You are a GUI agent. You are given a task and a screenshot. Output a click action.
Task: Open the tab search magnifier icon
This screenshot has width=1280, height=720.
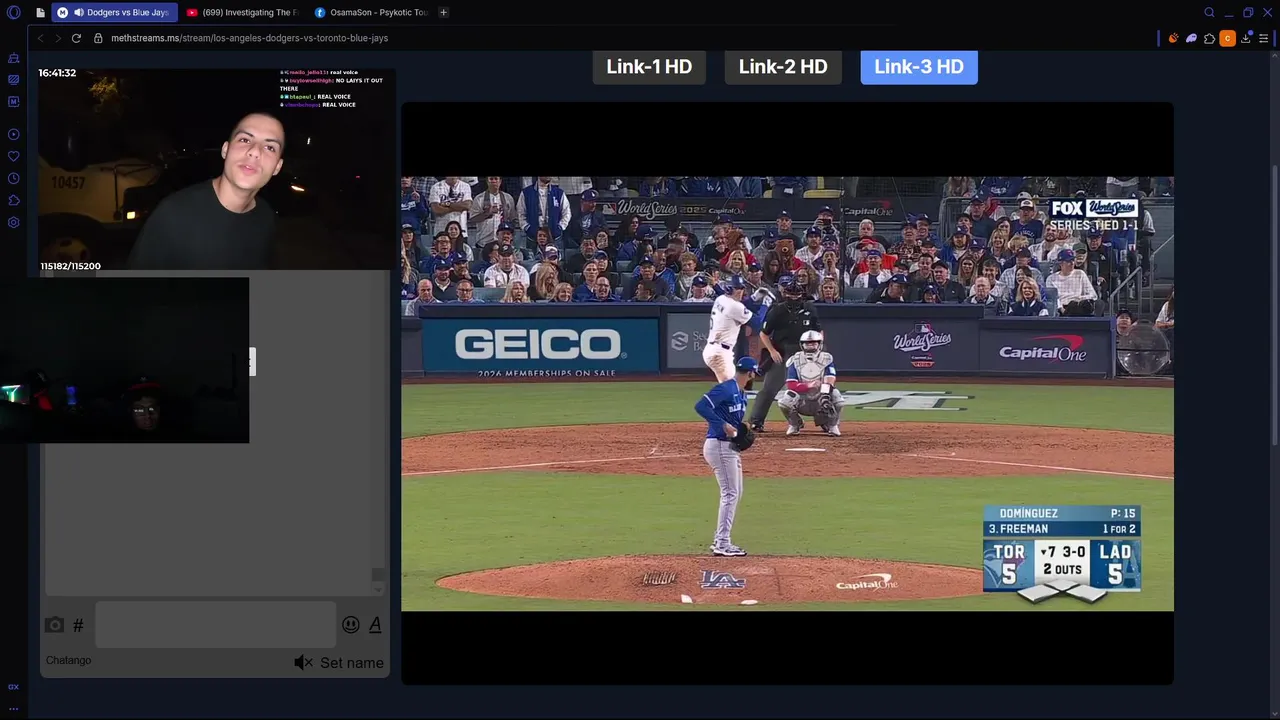coord(1209,12)
